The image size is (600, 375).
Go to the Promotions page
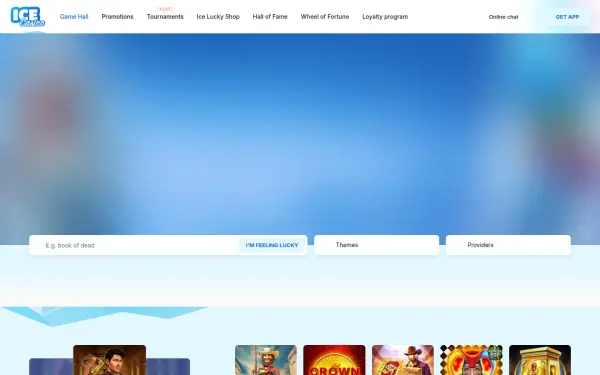click(117, 17)
